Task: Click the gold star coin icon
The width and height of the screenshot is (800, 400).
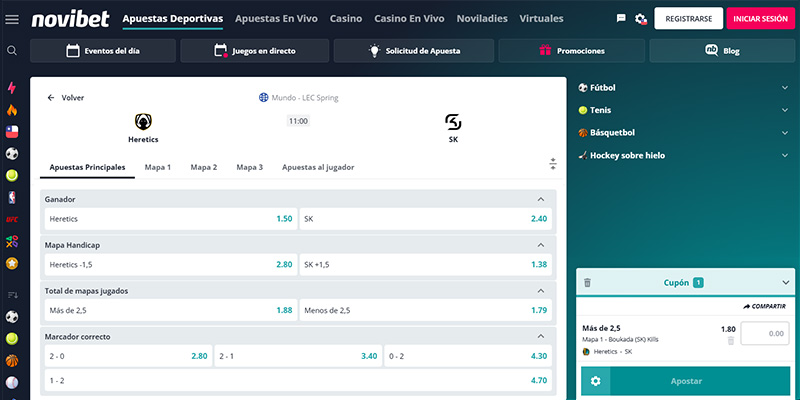Action: pyautogui.click(x=12, y=263)
